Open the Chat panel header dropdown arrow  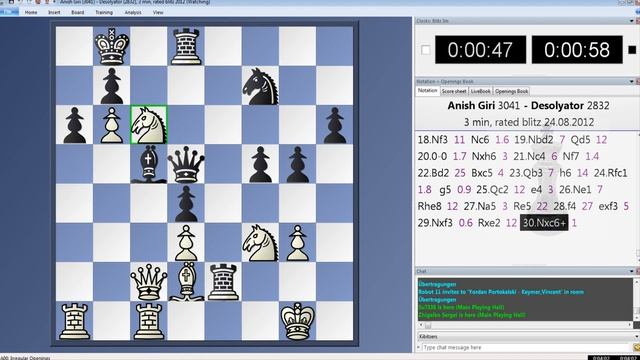pos(632,271)
